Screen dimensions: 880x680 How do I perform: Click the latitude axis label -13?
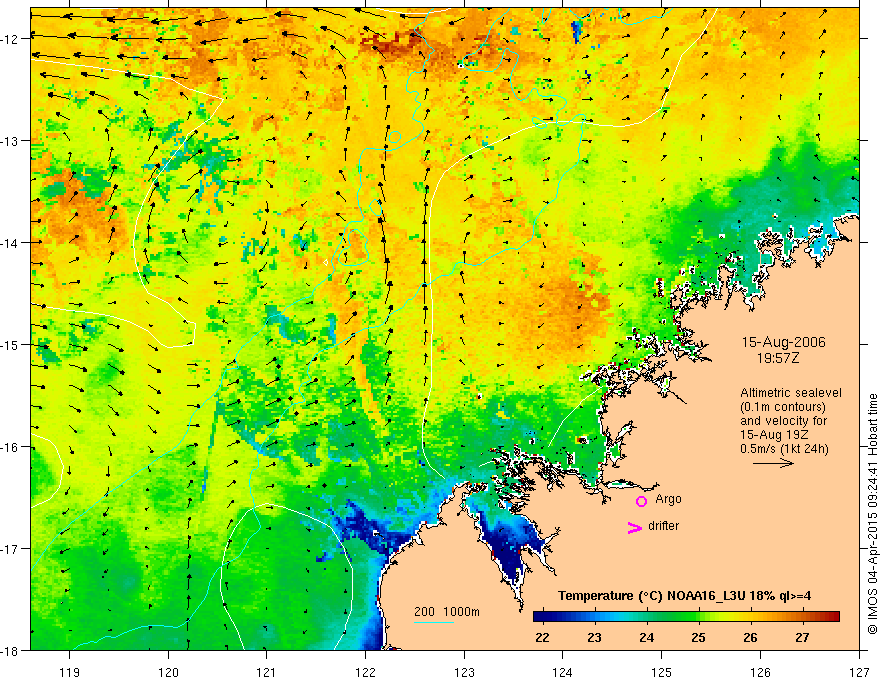(11, 140)
